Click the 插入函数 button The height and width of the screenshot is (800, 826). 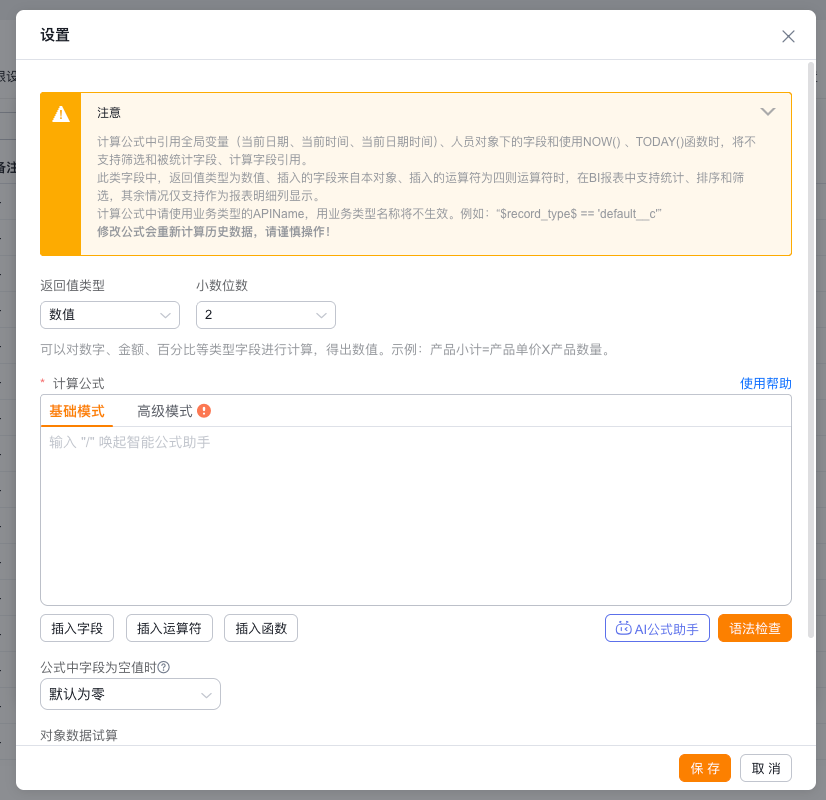[x=261, y=628]
